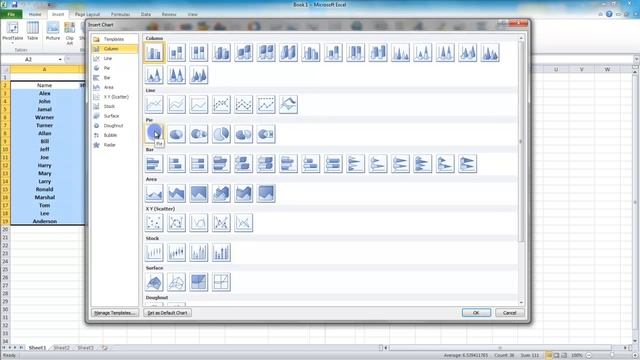Screen dimensions: 640x360
Task: Click Cancel in Insert Chart dialog
Action: coord(510,313)
